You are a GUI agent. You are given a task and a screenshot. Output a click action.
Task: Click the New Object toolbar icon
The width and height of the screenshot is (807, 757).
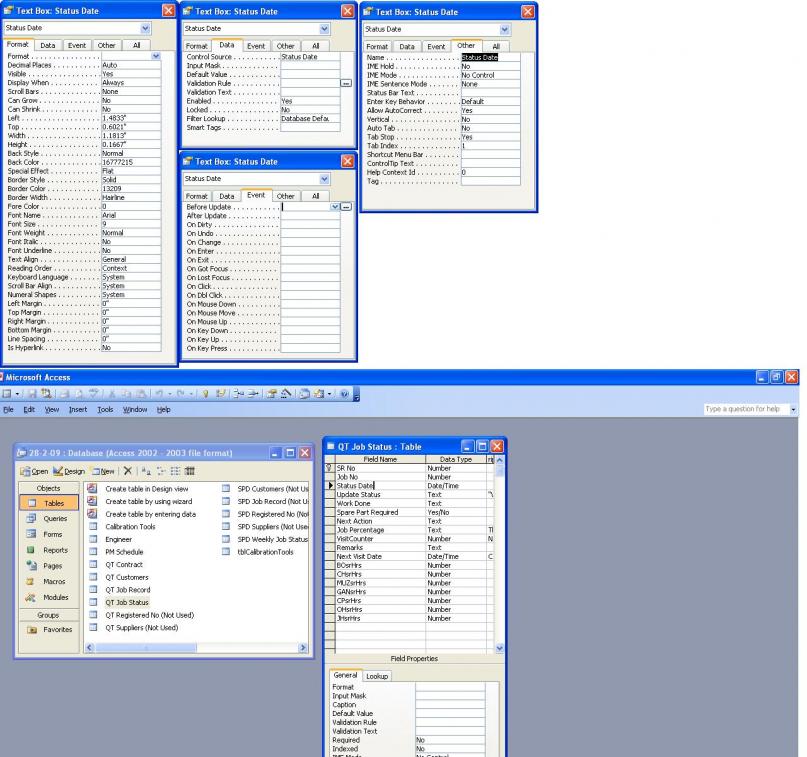[x=319, y=394]
